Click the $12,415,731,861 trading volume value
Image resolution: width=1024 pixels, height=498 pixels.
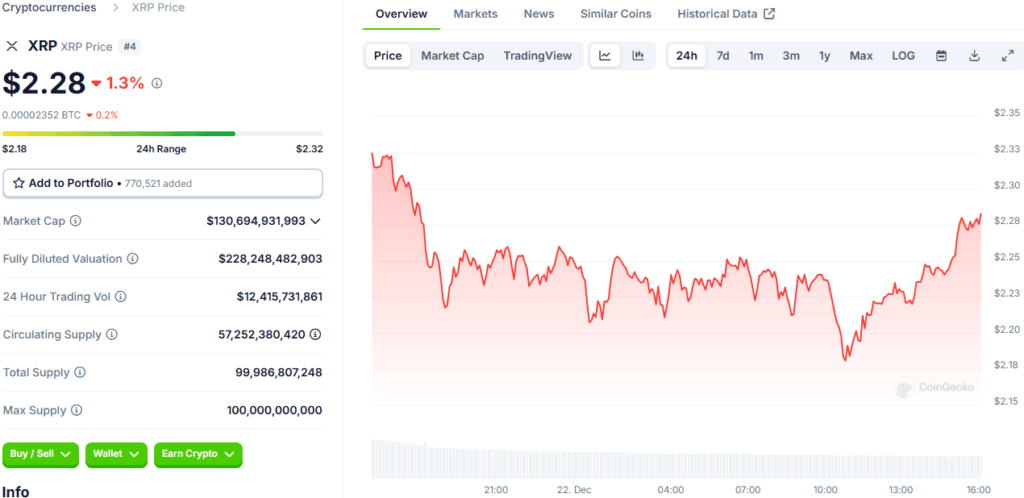click(x=280, y=297)
